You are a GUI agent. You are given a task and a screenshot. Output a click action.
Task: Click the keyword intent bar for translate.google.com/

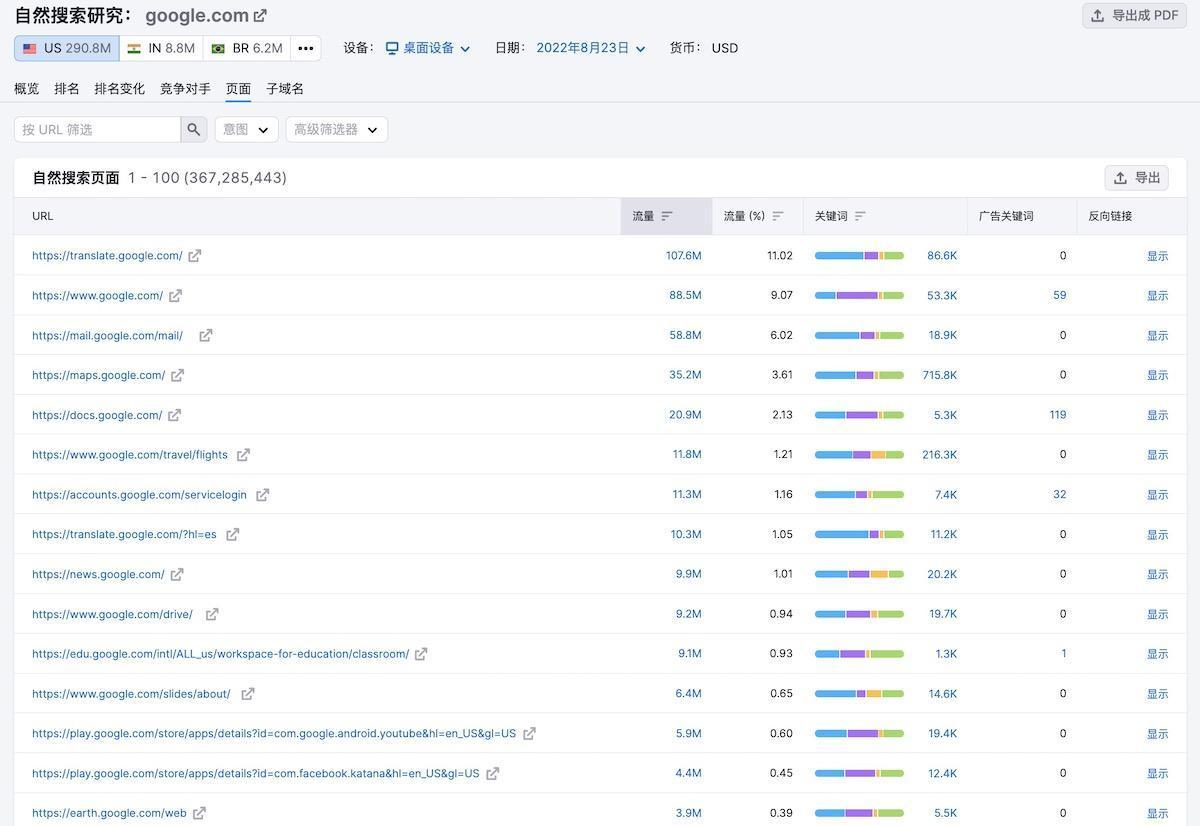859,256
